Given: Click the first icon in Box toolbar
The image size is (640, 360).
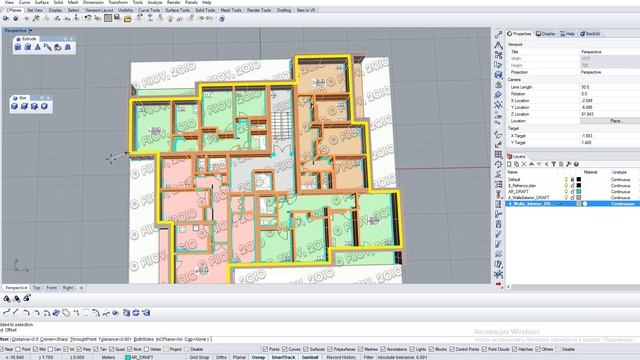Looking at the screenshot, I should [15, 107].
